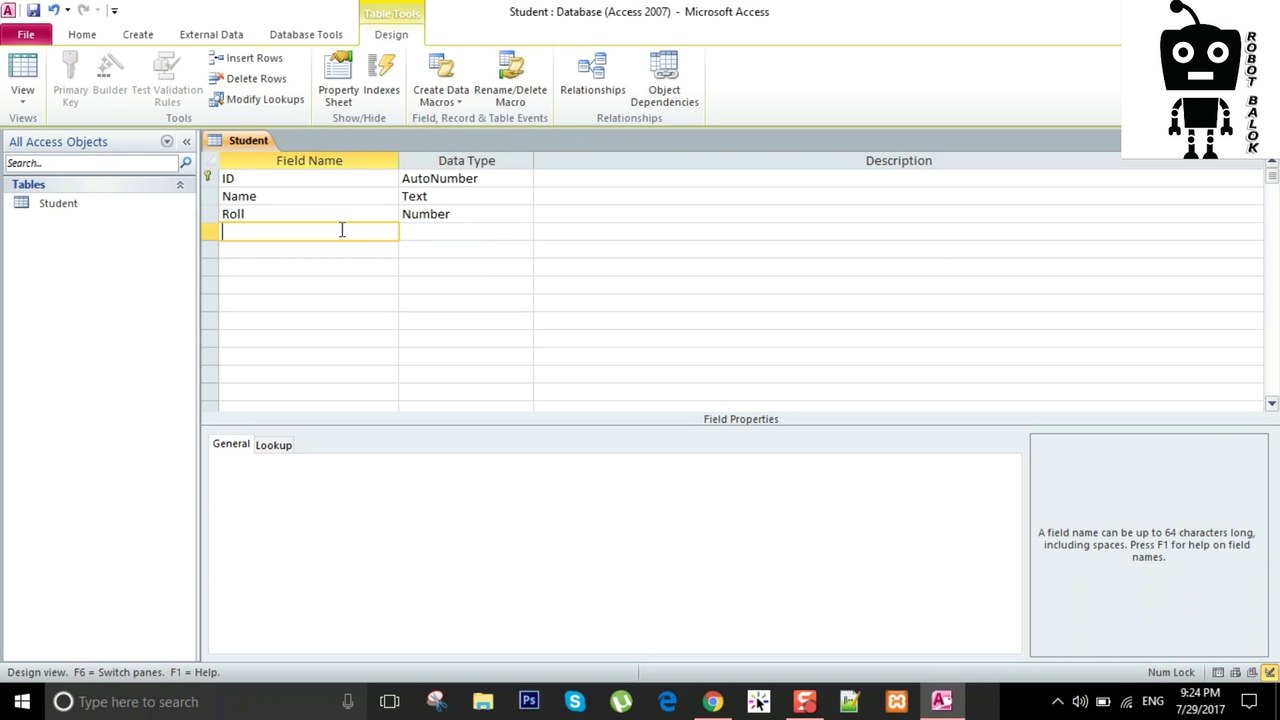Switch to the Home ribbon tab
Screen dimensions: 1280x720
(x=82, y=34)
